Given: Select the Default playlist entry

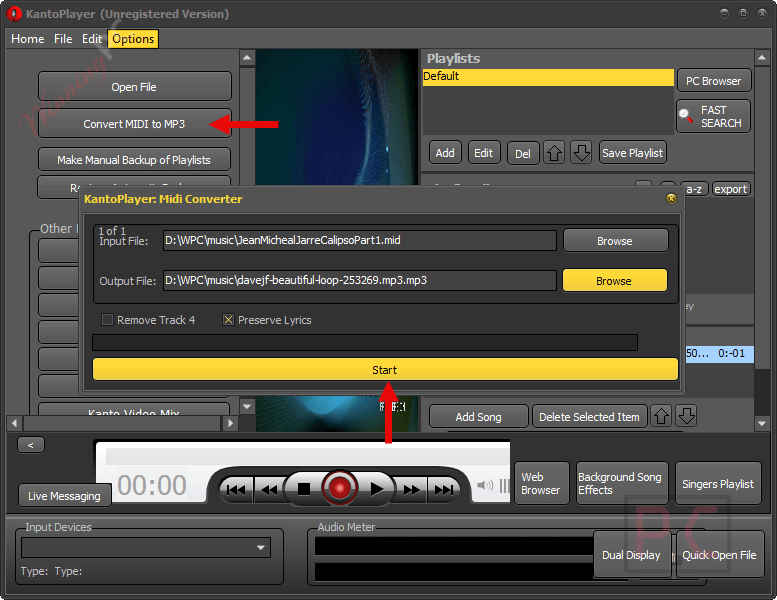Looking at the screenshot, I should 548,76.
